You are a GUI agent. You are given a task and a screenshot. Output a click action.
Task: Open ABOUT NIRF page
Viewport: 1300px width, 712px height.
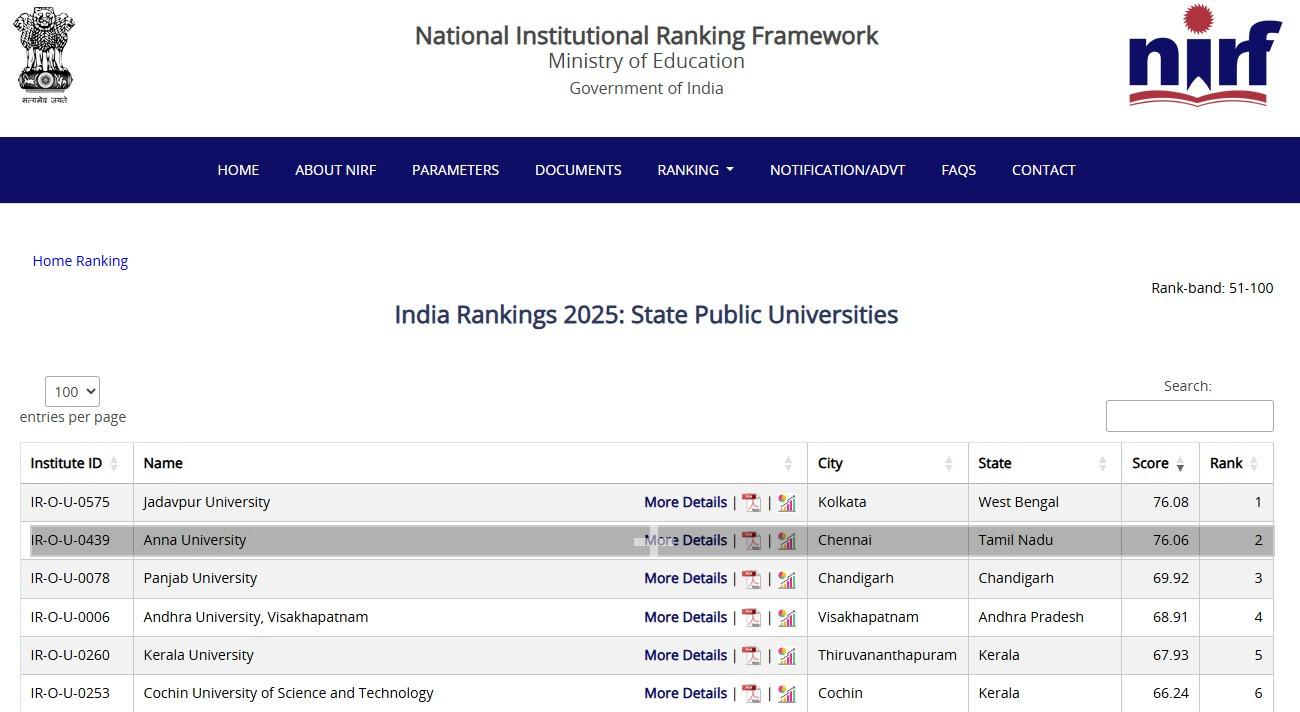coord(335,170)
